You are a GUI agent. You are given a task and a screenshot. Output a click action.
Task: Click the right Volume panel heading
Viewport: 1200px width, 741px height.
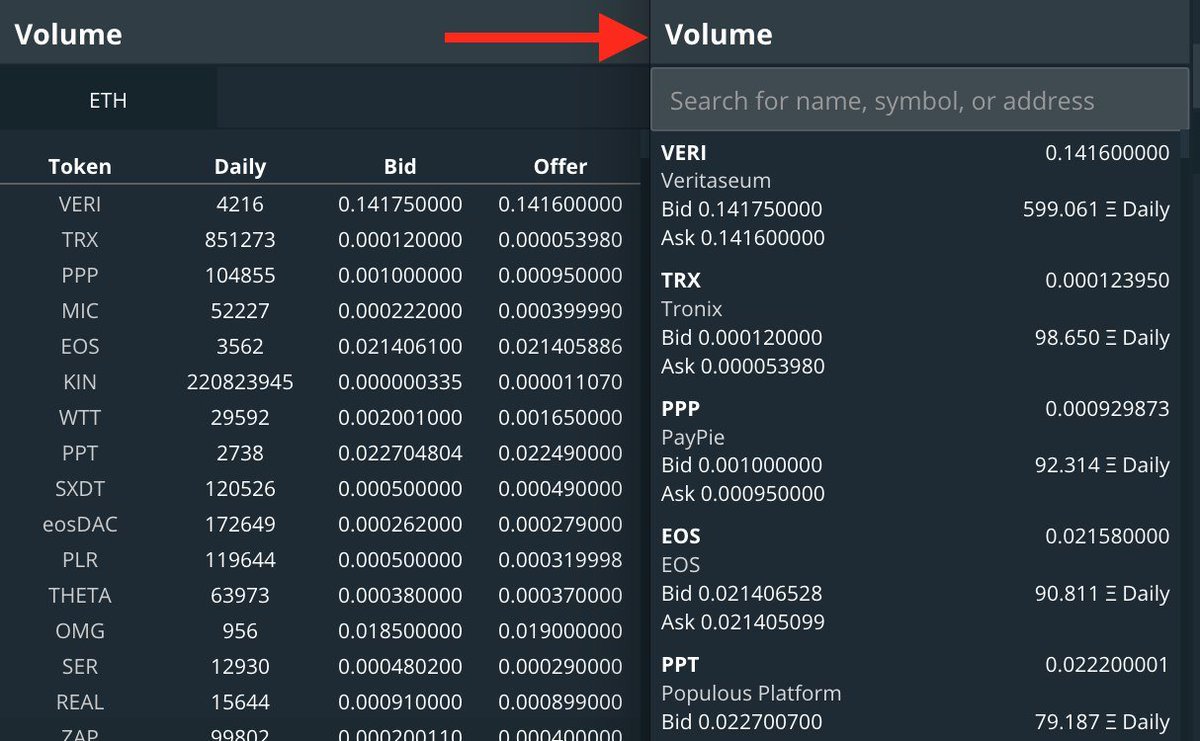(x=719, y=35)
